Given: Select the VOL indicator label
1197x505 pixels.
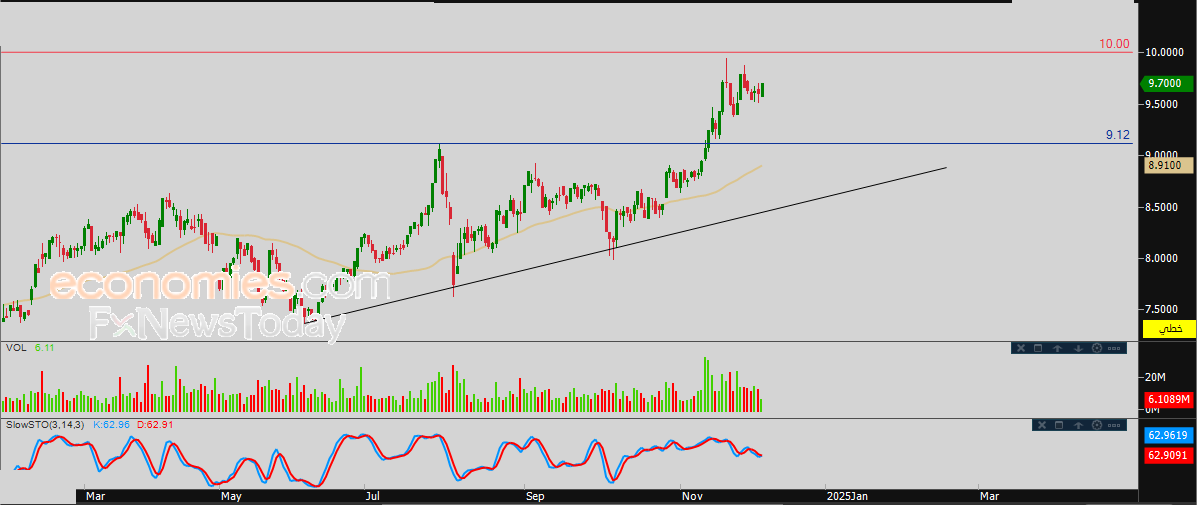Looking at the screenshot, I should click(15, 348).
